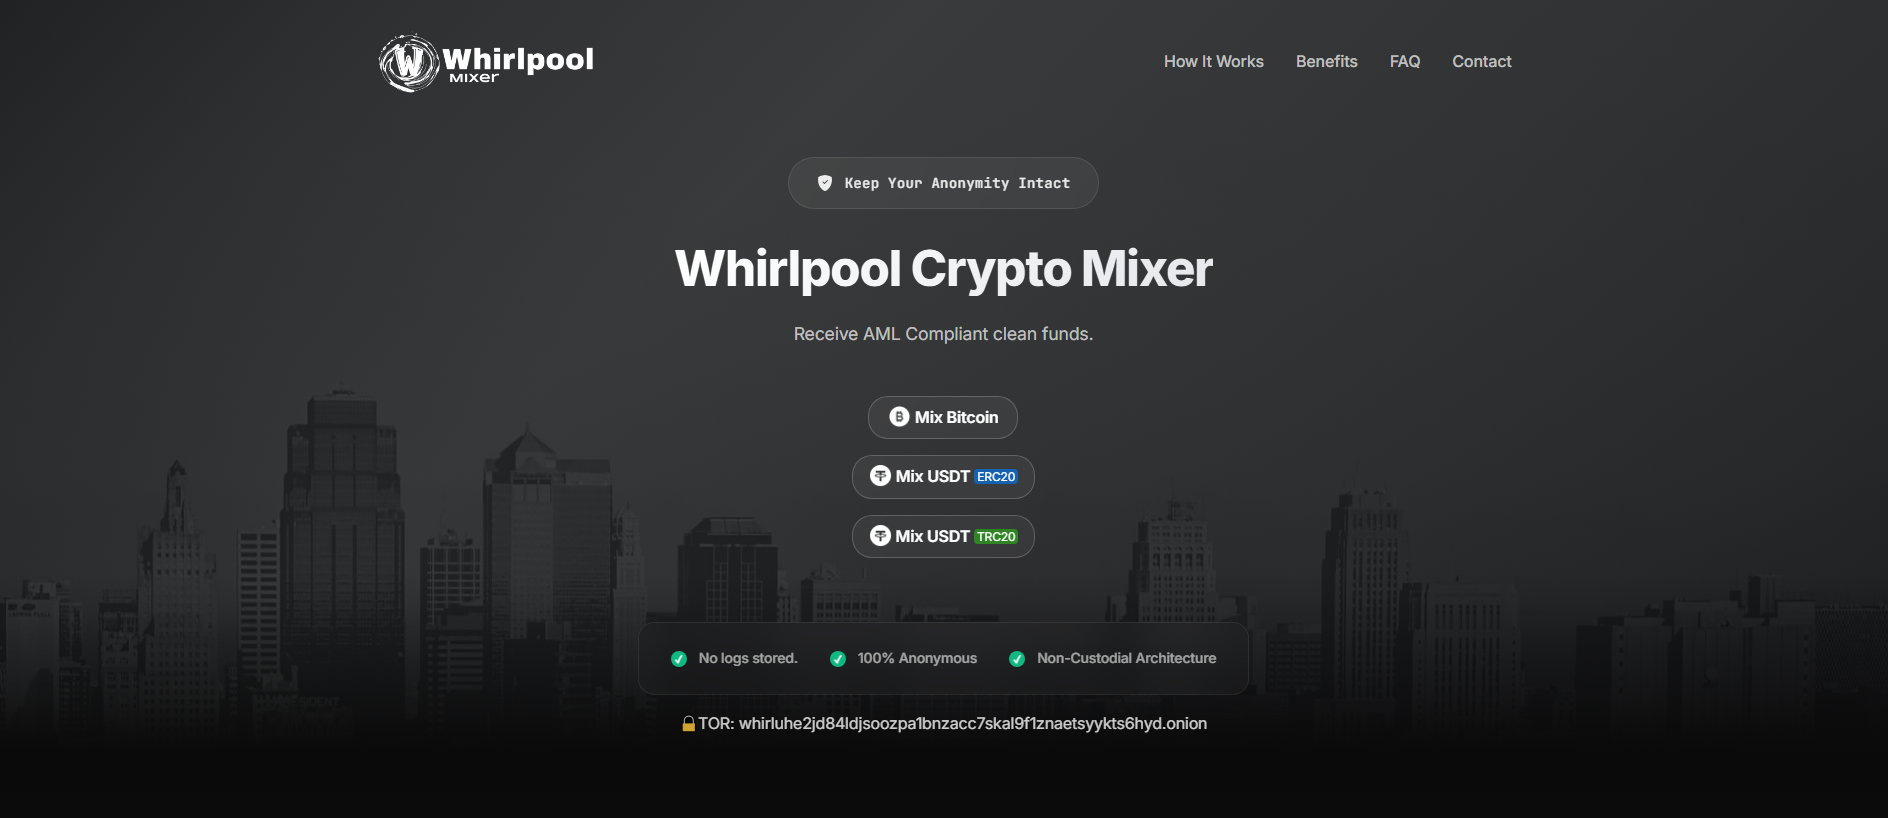This screenshot has height=818, width=1888.
Task: Choose Mix USDT TRC20 option
Action: (943, 537)
